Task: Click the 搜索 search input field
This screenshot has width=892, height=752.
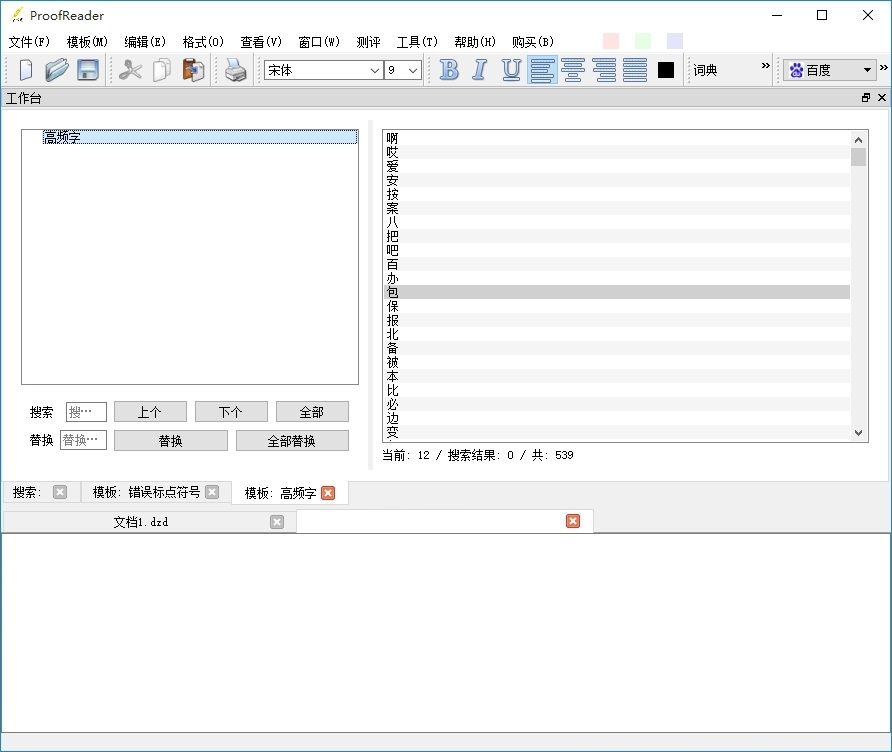Action: click(x=86, y=412)
